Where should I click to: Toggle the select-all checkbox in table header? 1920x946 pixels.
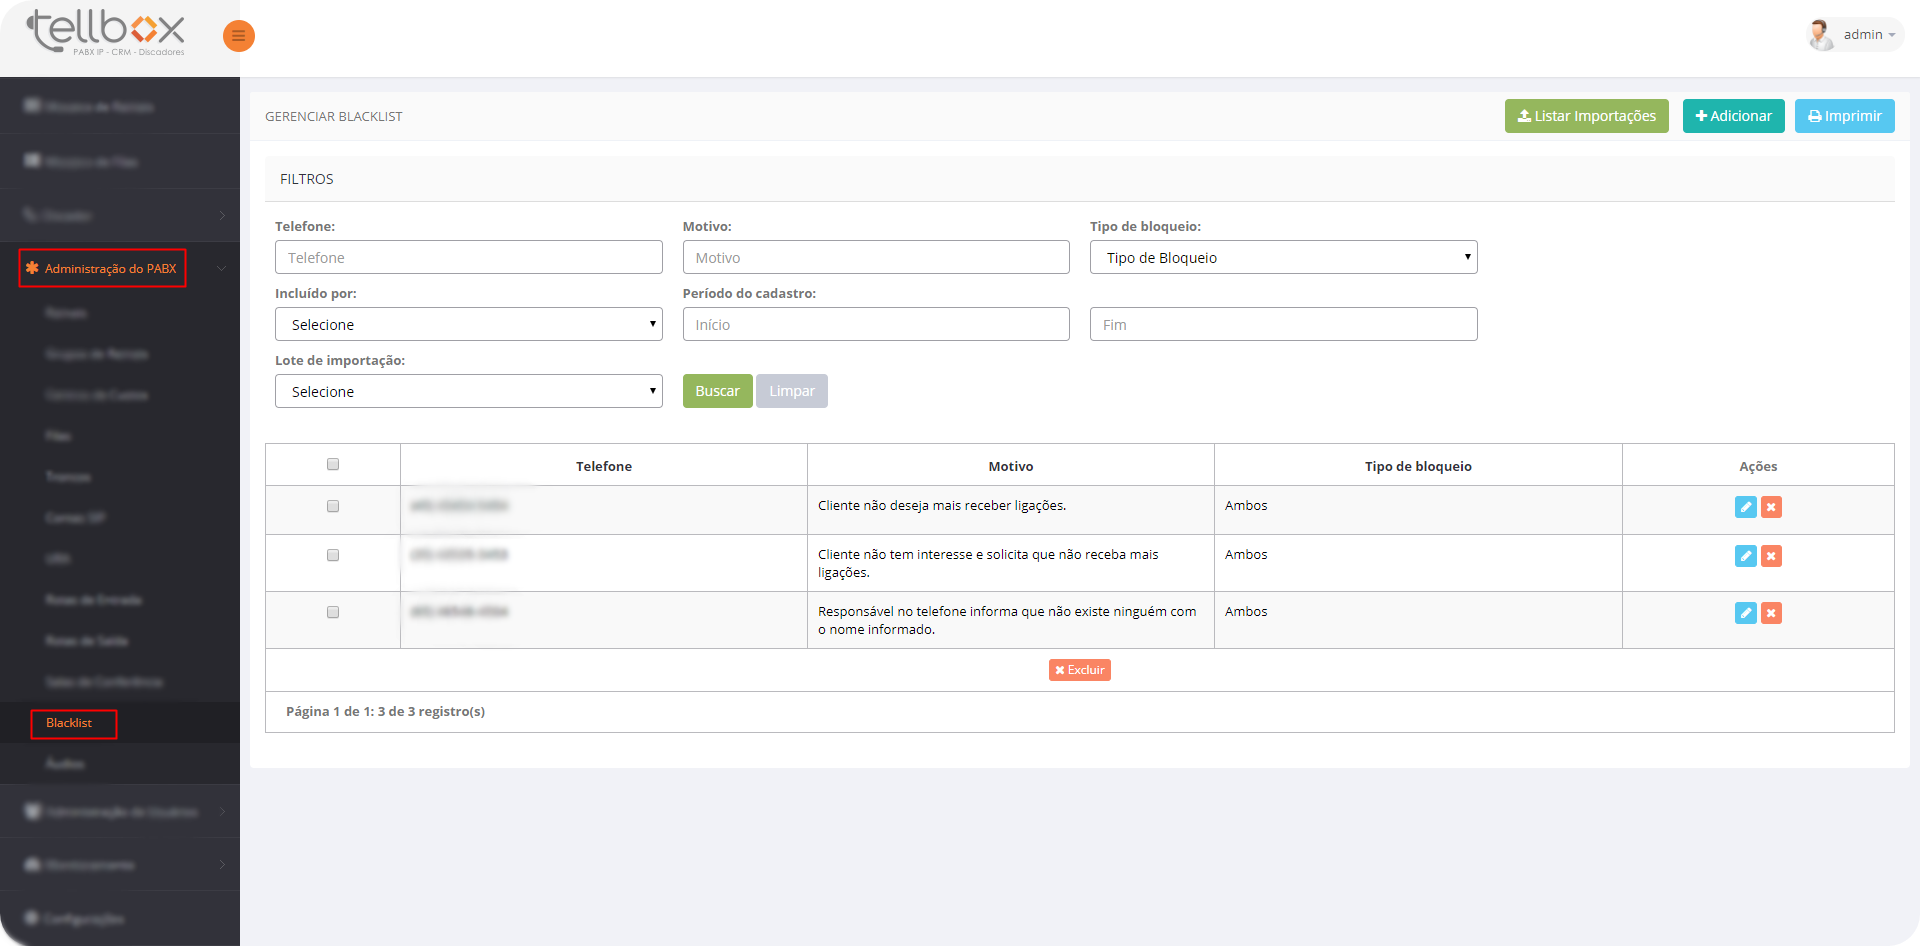coord(333,464)
